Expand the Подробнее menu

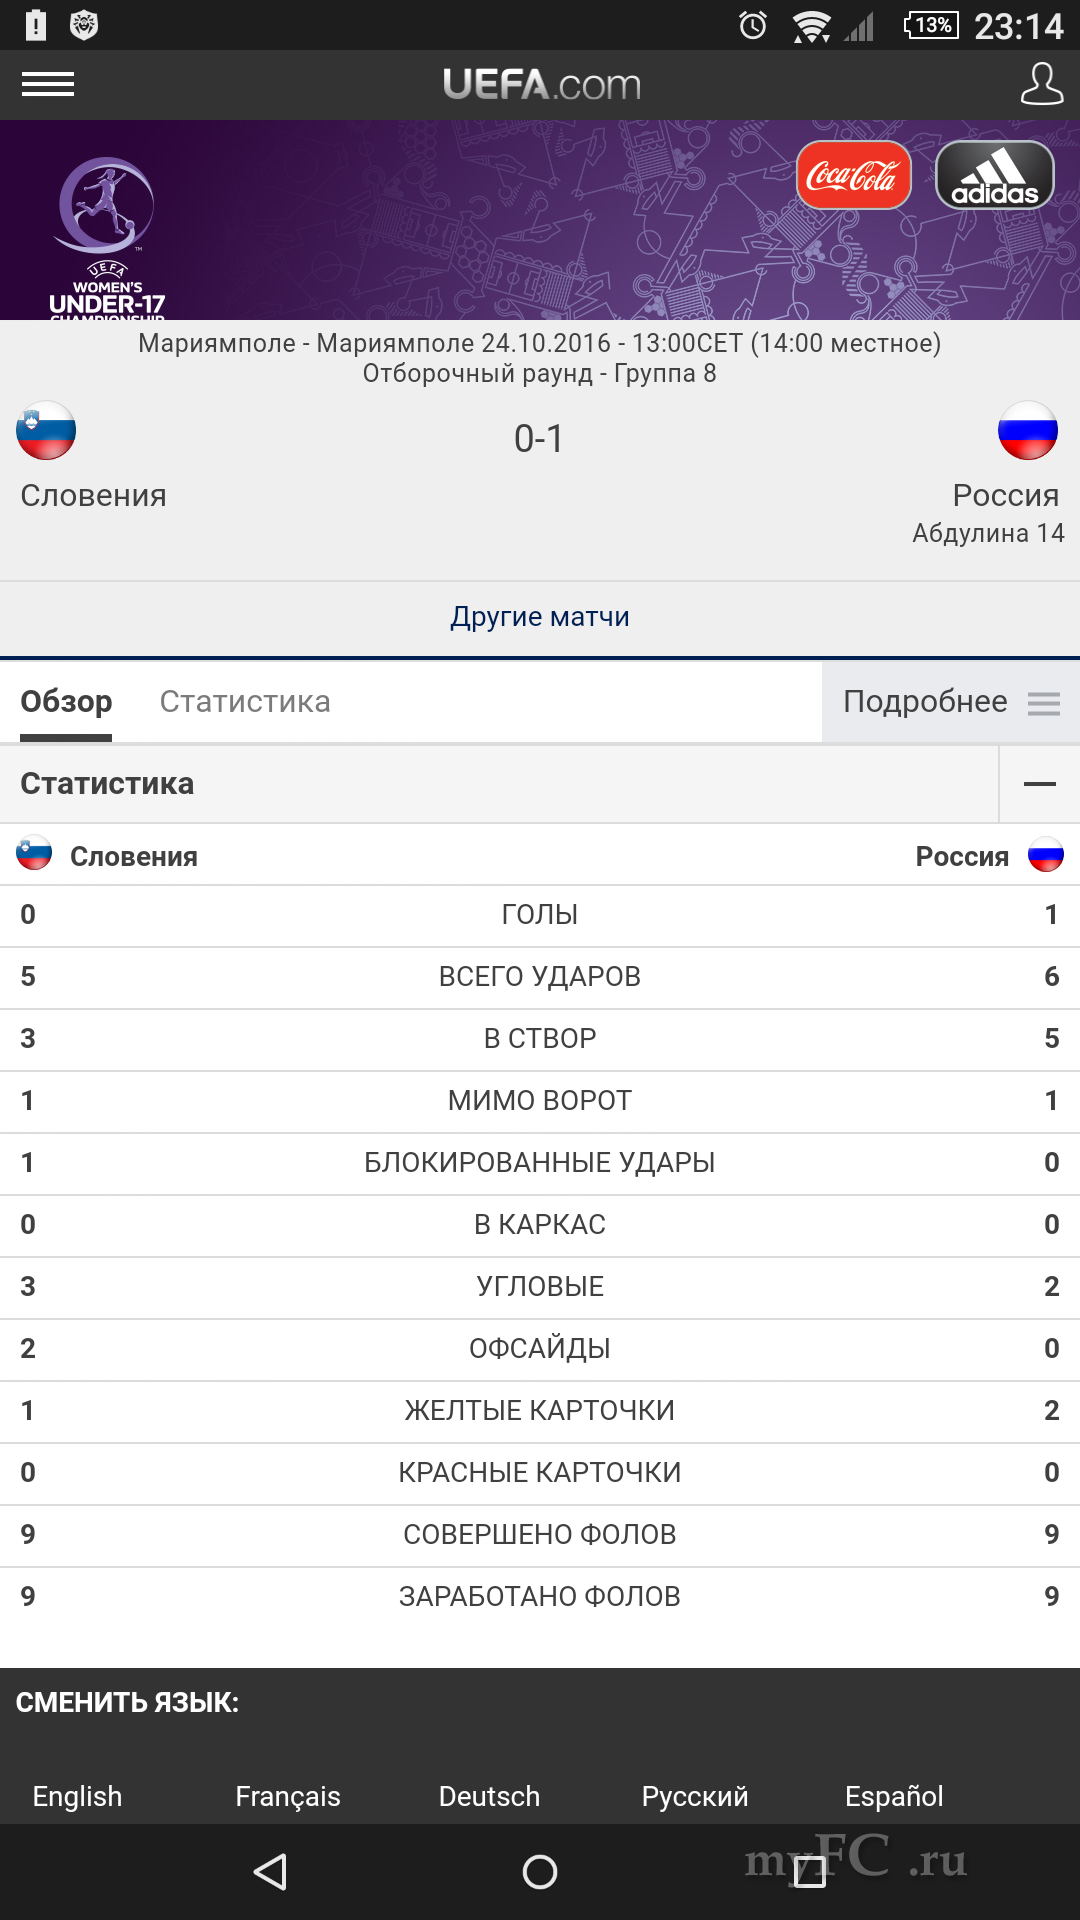(x=950, y=702)
